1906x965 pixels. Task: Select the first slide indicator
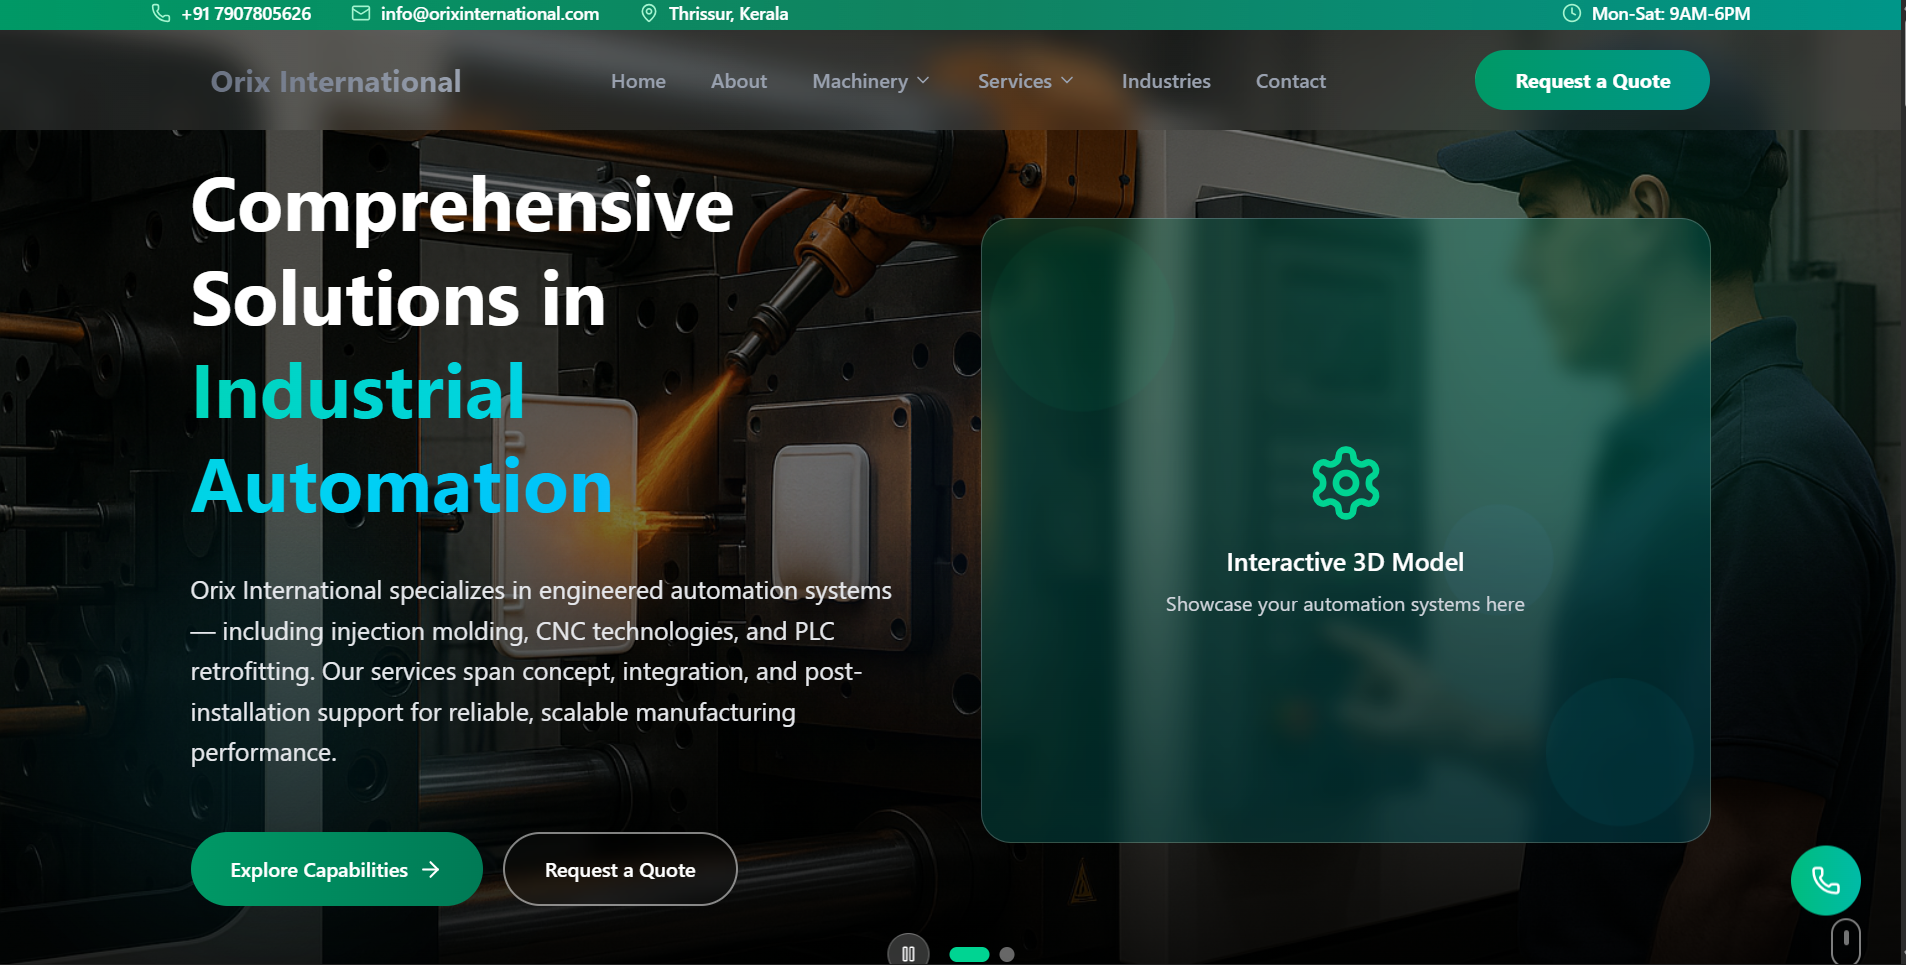pyautogui.click(x=968, y=954)
